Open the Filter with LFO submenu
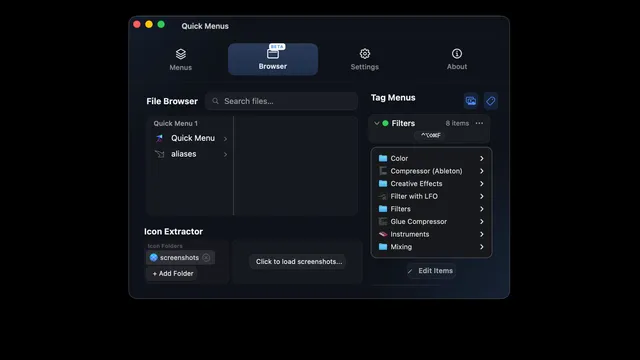Viewport: 640px width, 360px height. 431,196
